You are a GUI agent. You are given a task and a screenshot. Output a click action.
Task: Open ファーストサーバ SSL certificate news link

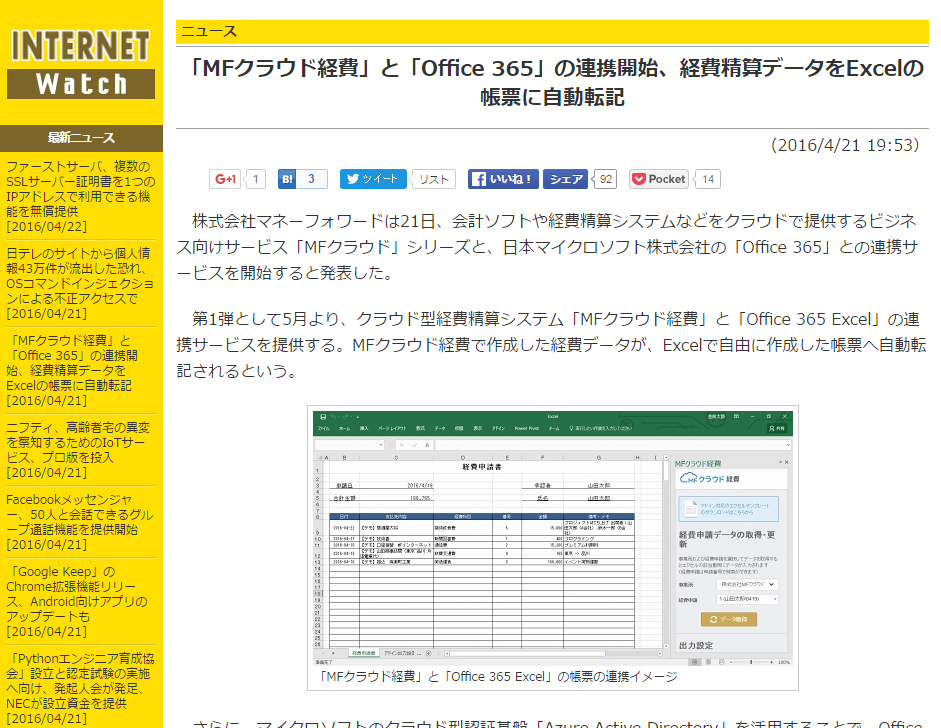coord(80,189)
